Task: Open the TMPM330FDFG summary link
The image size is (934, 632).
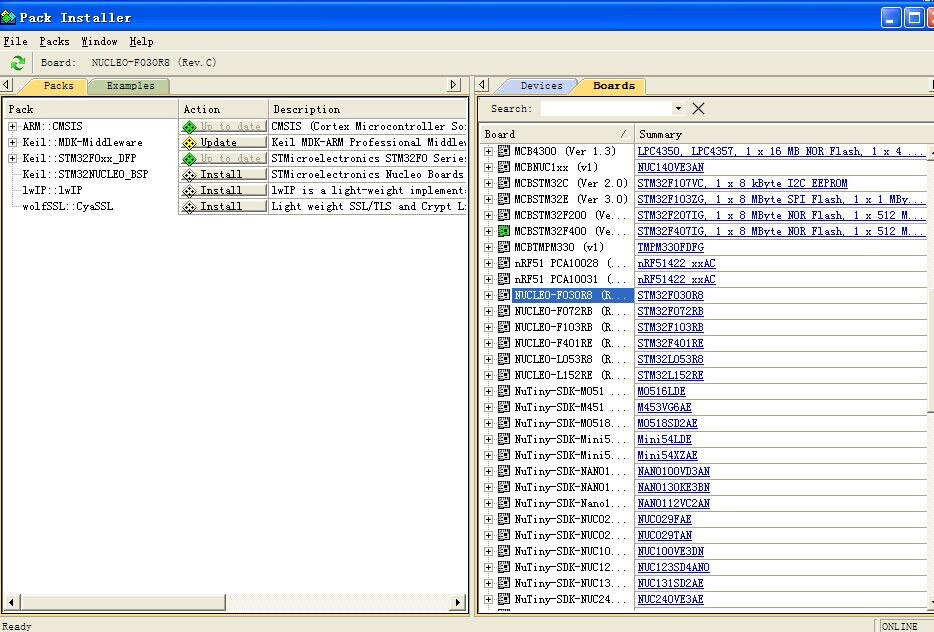Action: tap(670, 247)
